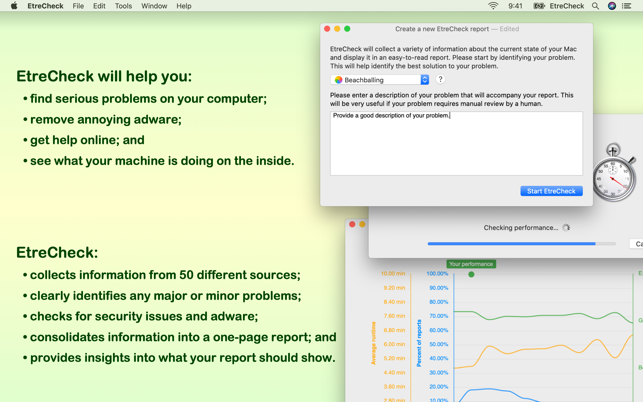Viewport: 643px width, 402px height.
Task: Open the Notification Center list icon
Action: (x=627, y=6)
